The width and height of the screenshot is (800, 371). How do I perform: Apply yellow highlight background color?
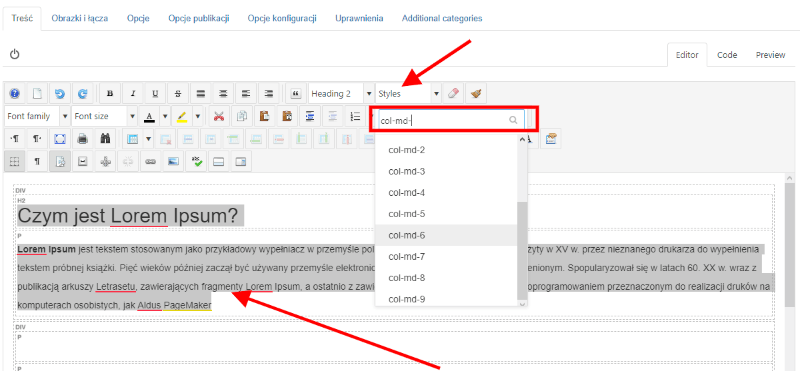(x=182, y=116)
